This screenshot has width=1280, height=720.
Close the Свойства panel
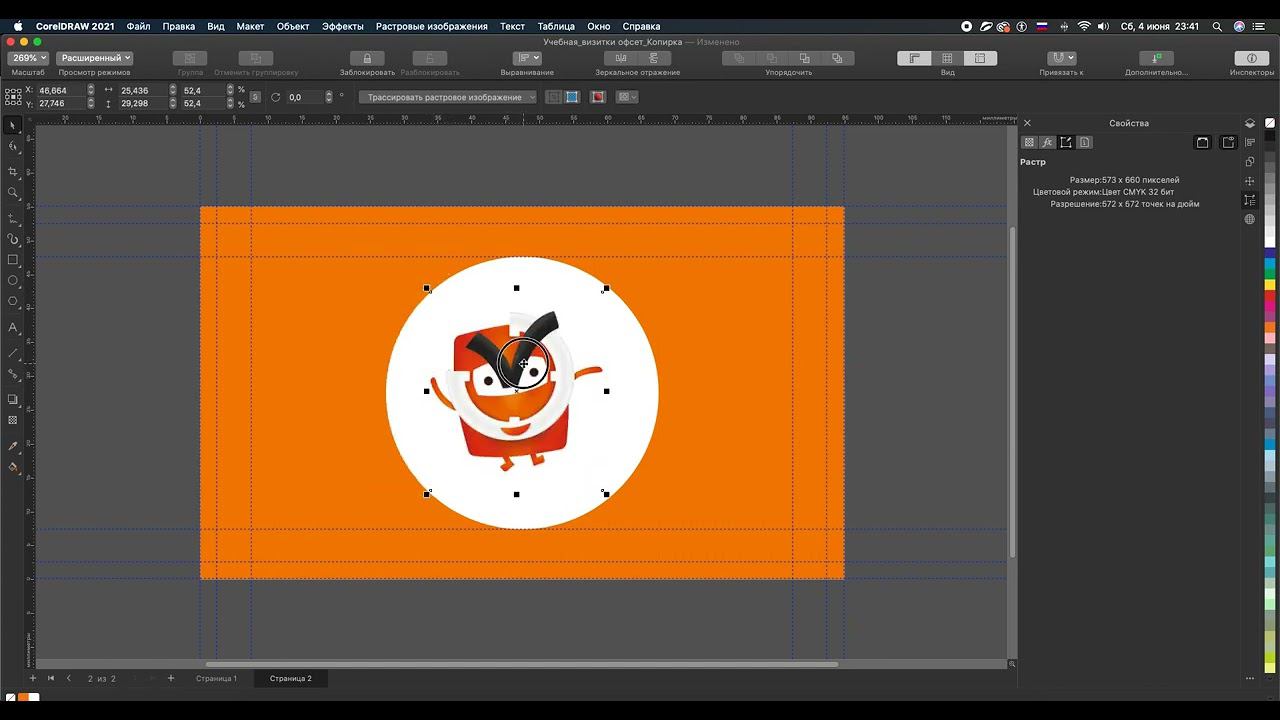tap(1027, 123)
